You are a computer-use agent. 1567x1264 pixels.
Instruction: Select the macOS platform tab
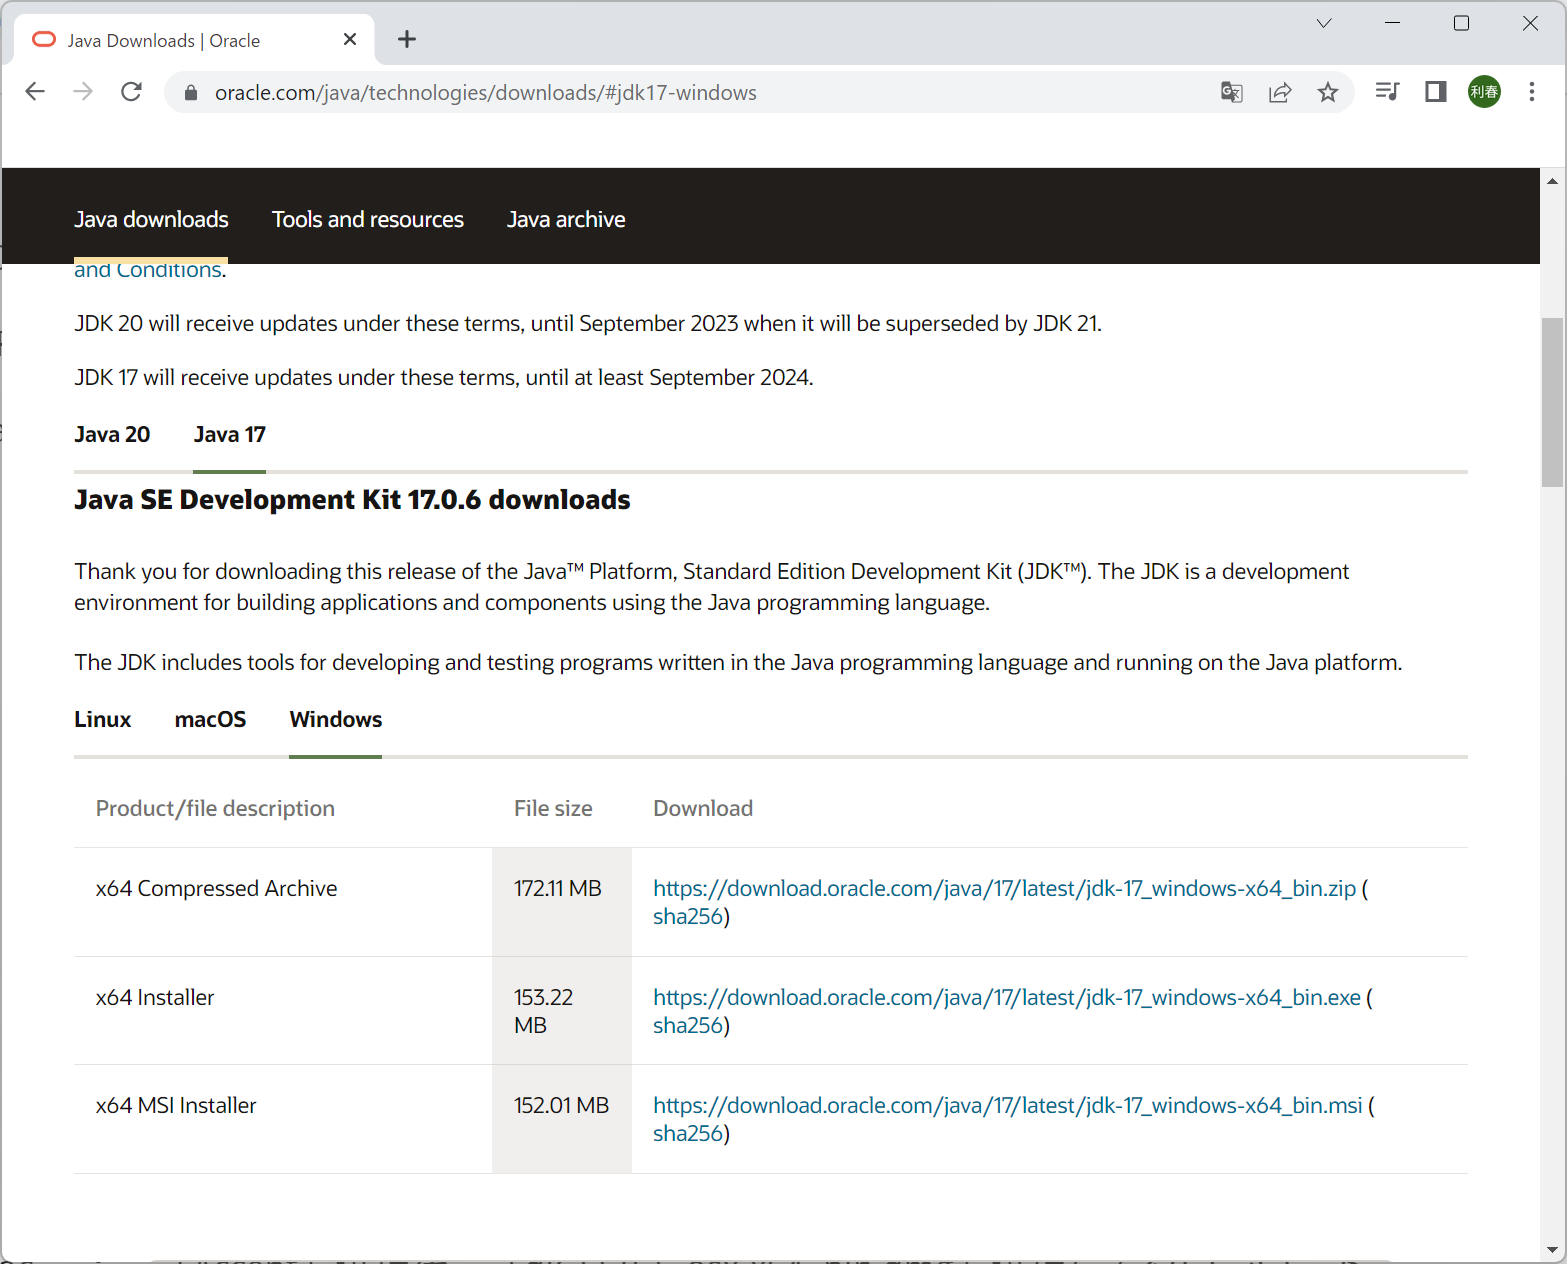[x=210, y=719]
